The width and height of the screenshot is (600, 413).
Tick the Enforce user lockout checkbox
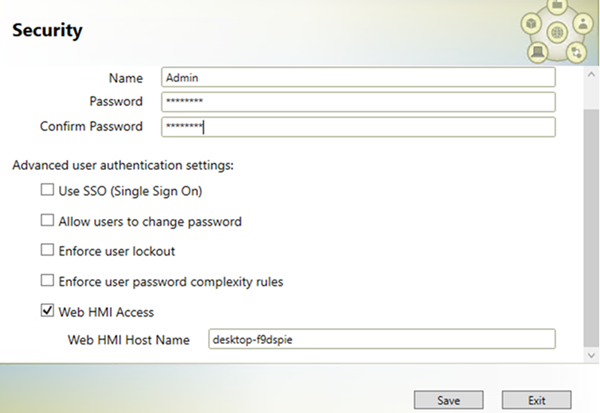click(47, 250)
